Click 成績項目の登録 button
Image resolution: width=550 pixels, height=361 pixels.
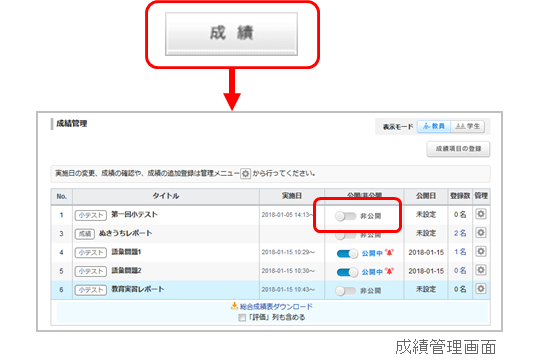[x=458, y=149]
